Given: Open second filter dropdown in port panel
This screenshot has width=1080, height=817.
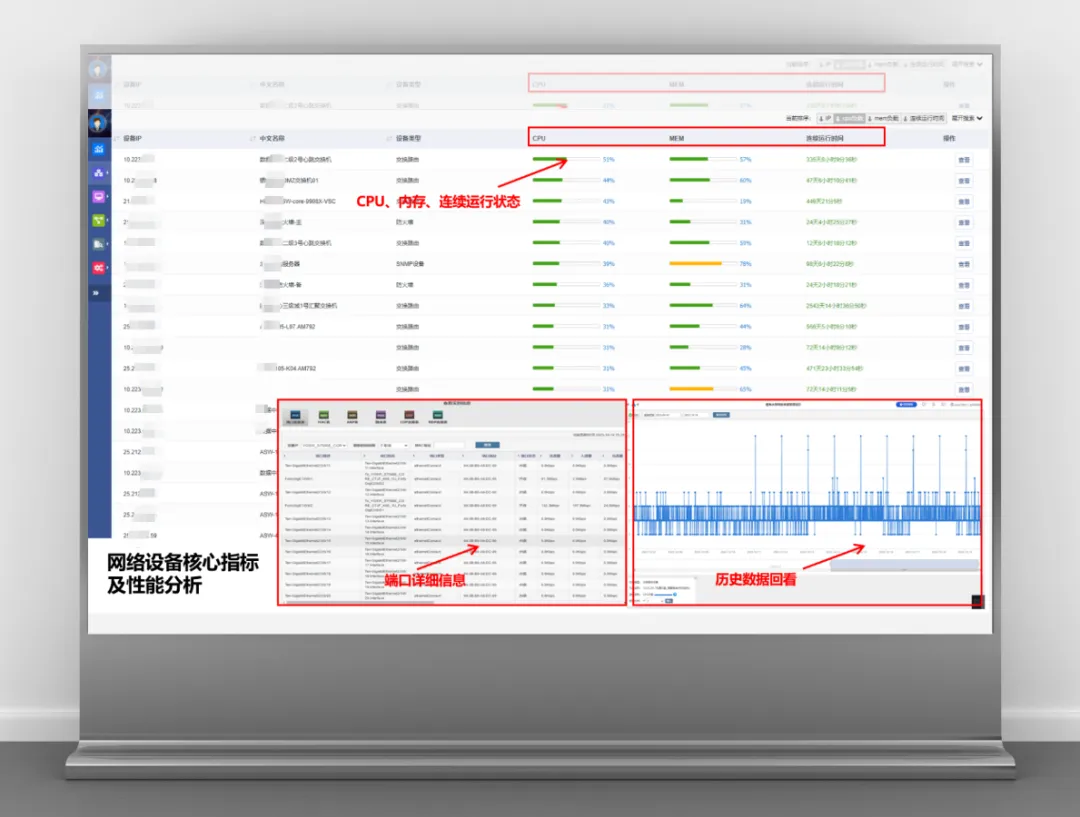Looking at the screenshot, I should click(x=394, y=446).
